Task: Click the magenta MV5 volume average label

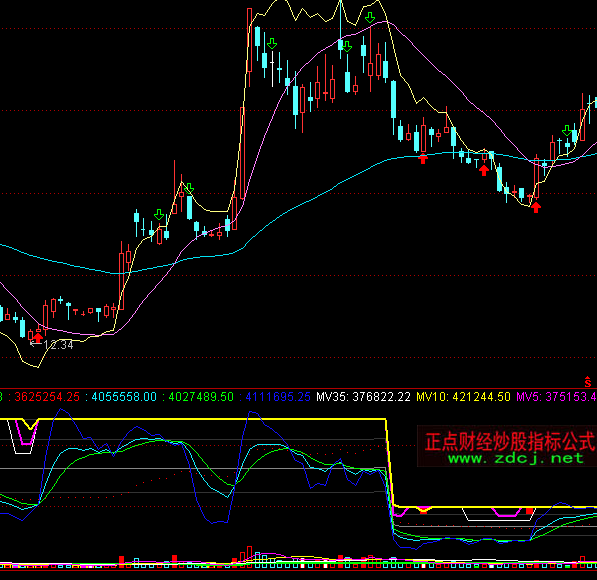Action: tap(556, 397)
